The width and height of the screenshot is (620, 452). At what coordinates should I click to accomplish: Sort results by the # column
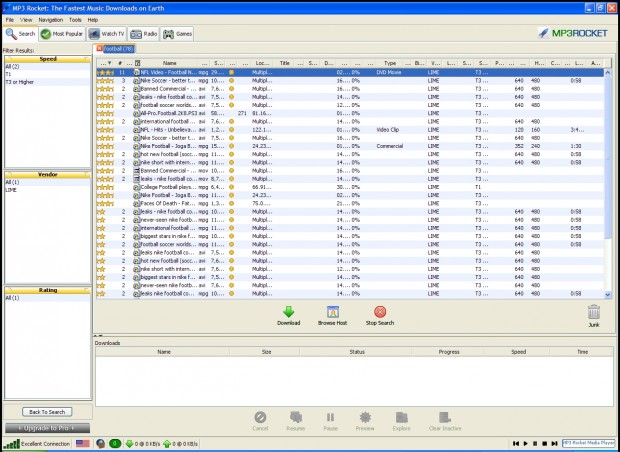120,63
